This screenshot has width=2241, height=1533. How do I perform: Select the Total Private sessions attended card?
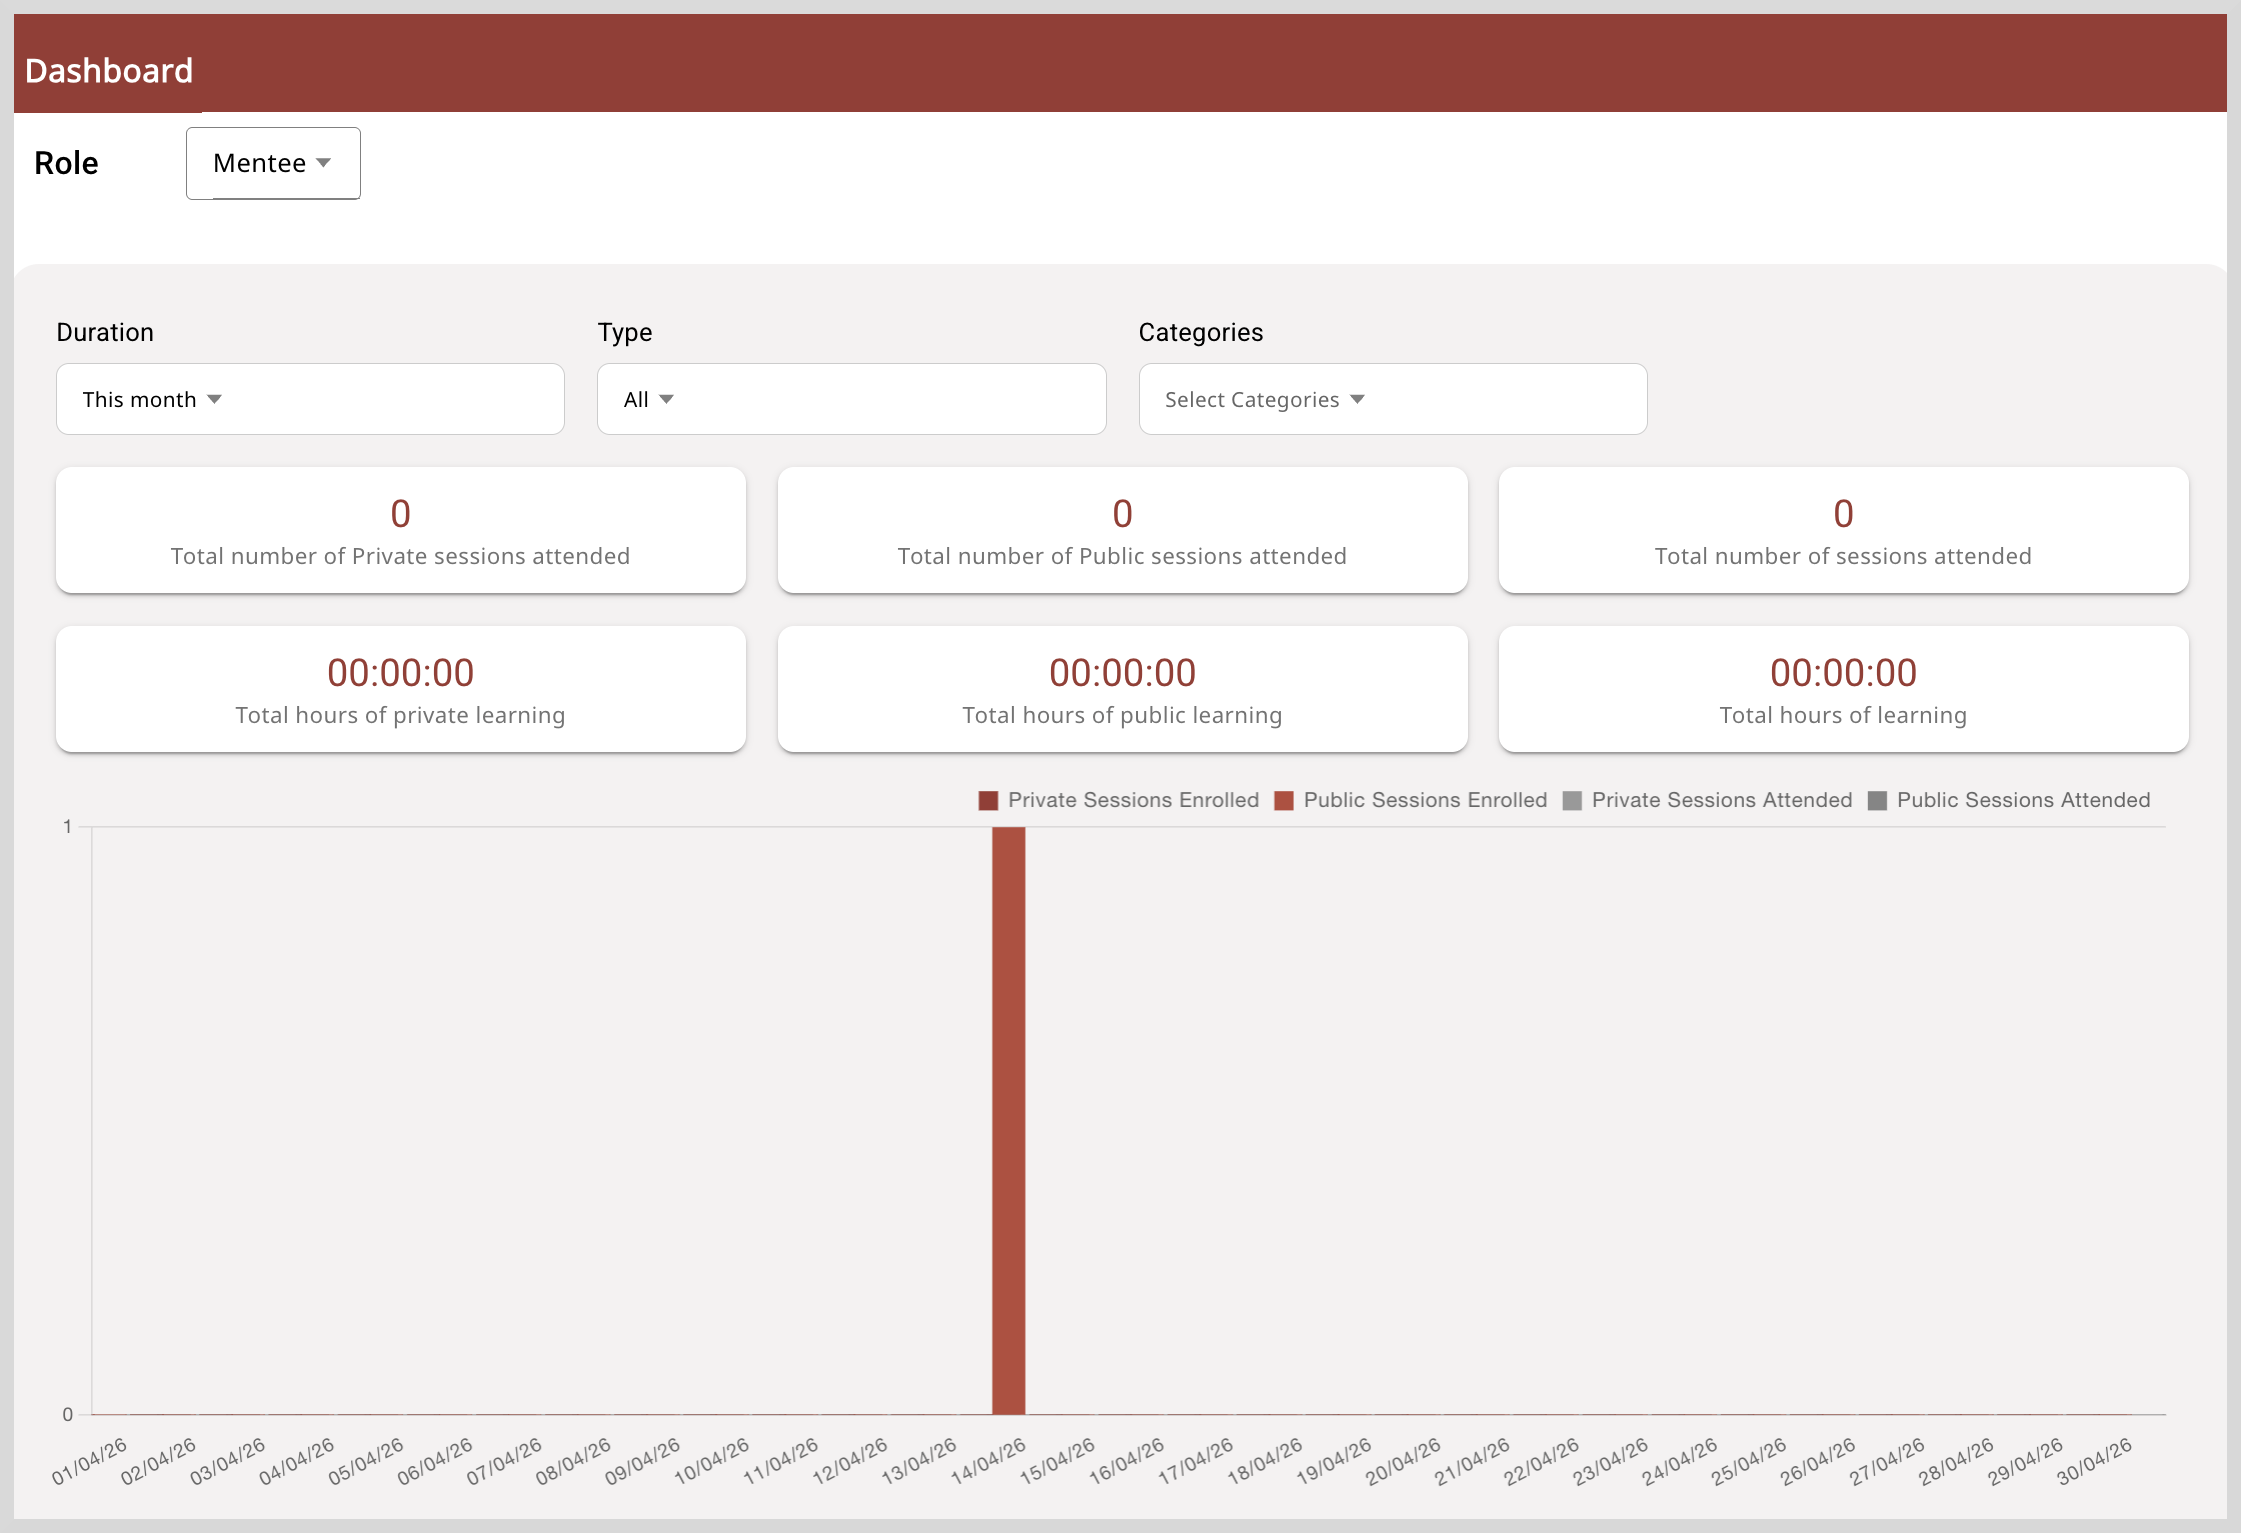[401, 530]
